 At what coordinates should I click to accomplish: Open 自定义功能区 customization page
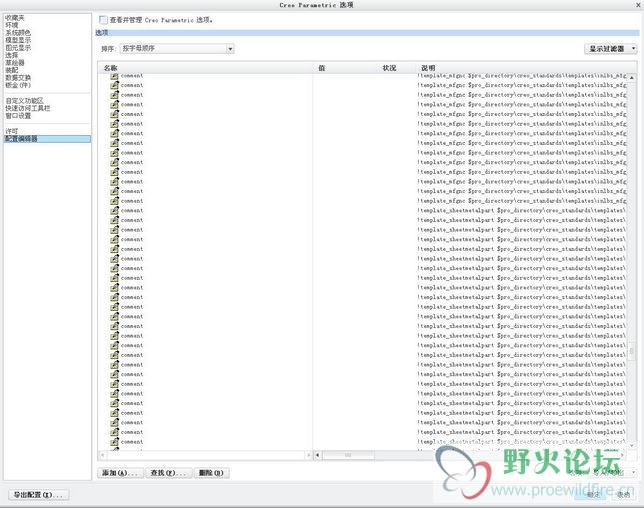pos(24,101)
